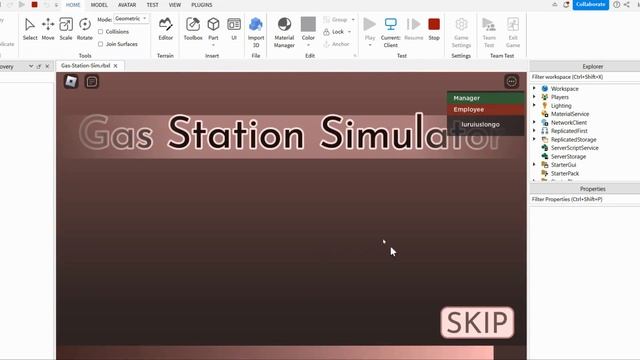
Task: Click the Workspace globe icon
Action: pyautogui.click(x=544, y=89)
